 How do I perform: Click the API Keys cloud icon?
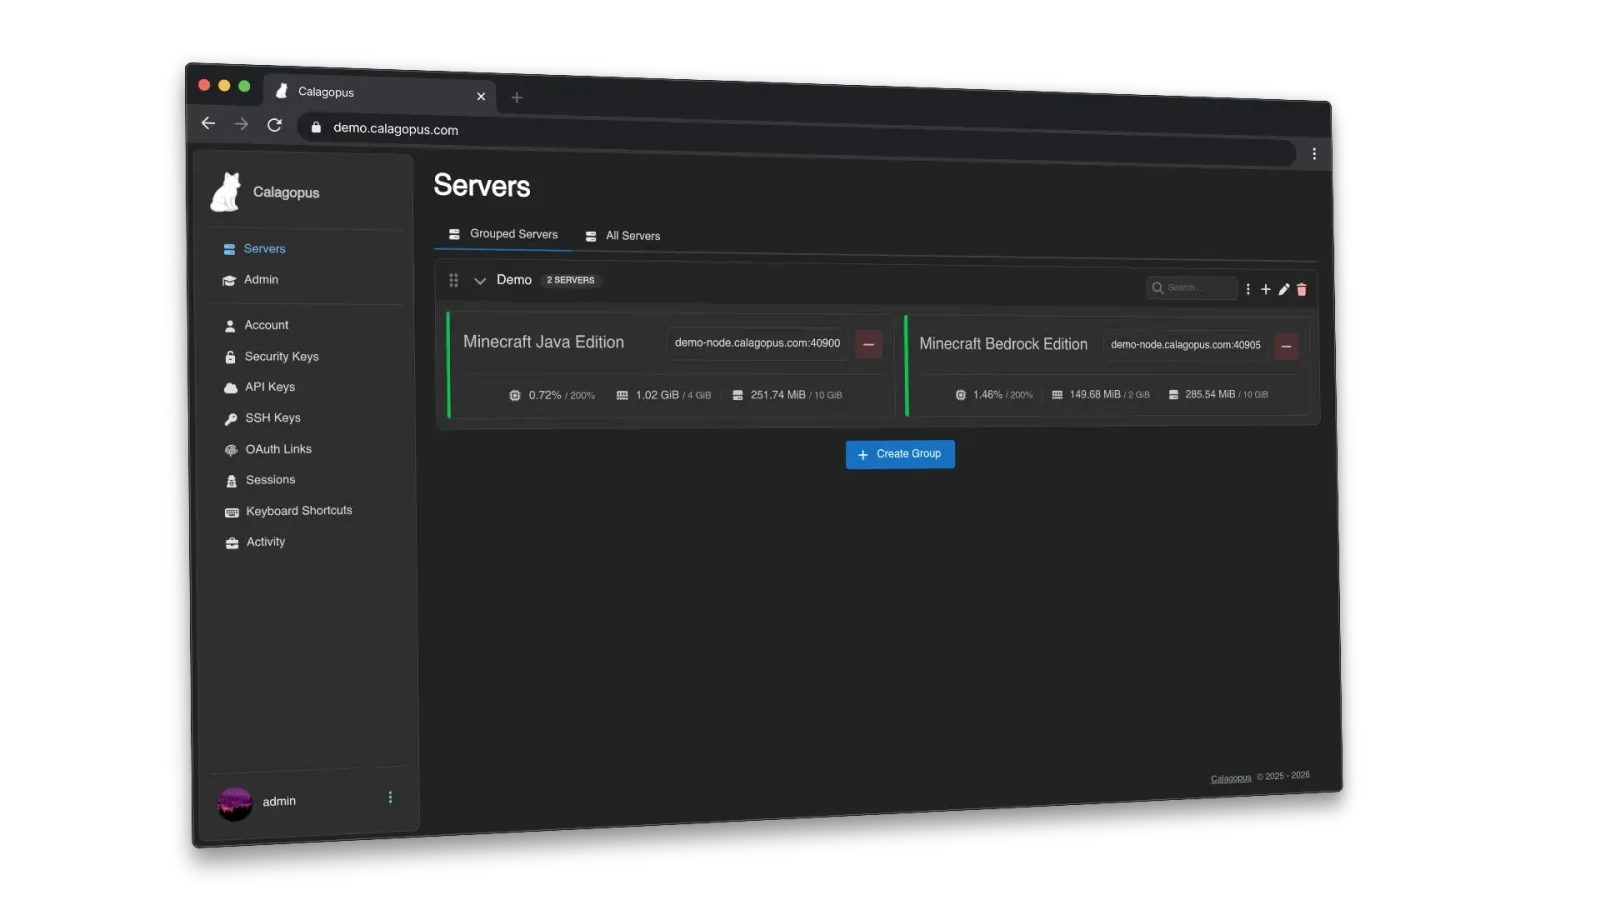230,388
